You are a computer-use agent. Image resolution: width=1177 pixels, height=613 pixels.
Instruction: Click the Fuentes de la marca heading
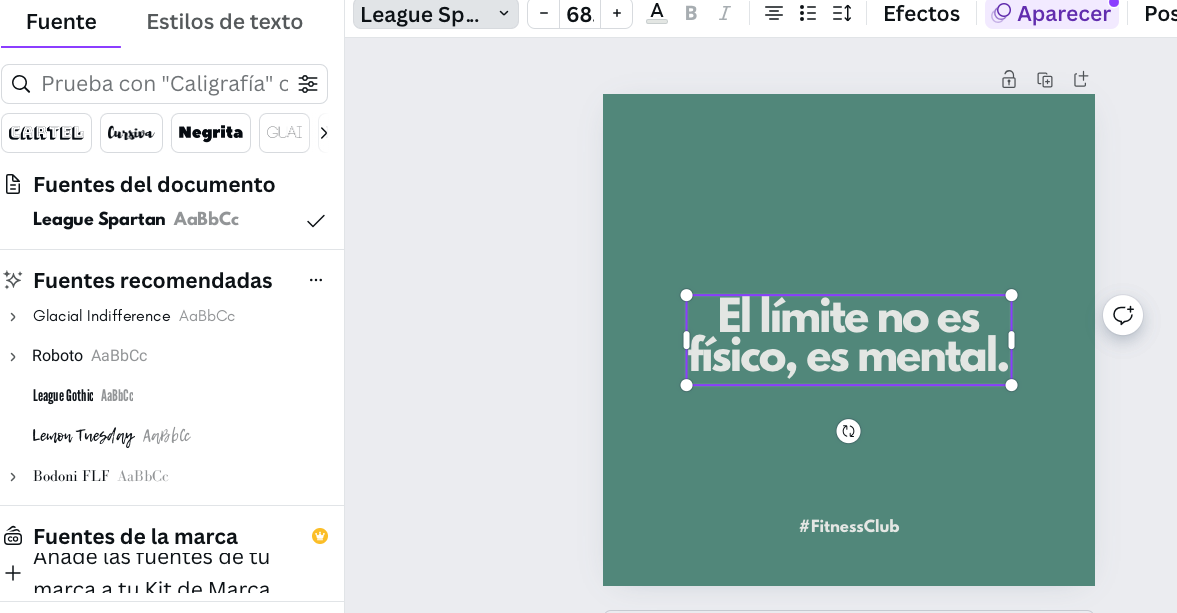135,536
